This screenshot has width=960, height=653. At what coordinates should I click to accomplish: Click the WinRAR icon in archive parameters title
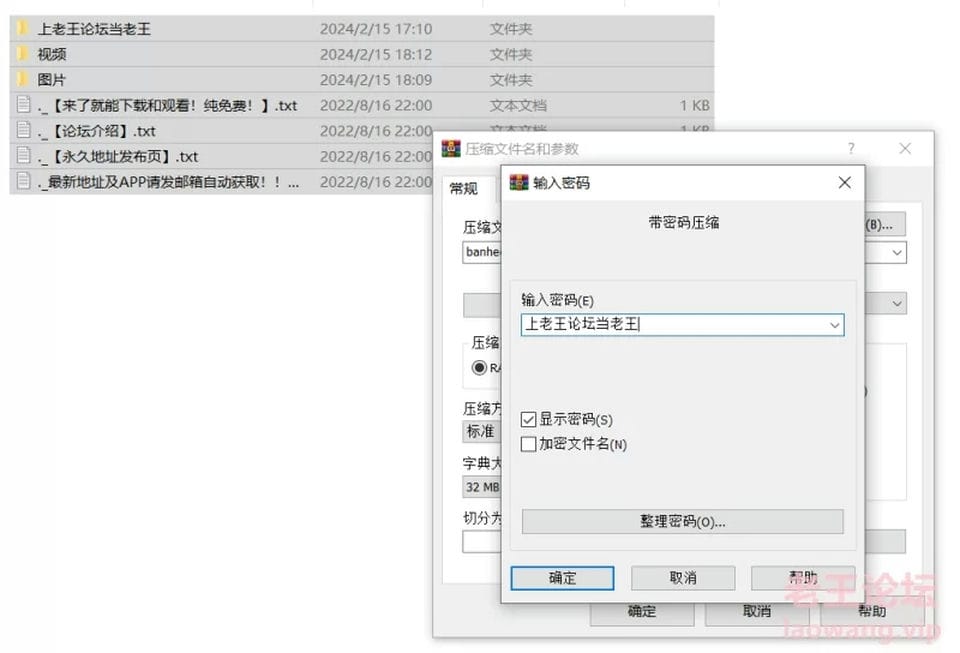tap(451, 148)
